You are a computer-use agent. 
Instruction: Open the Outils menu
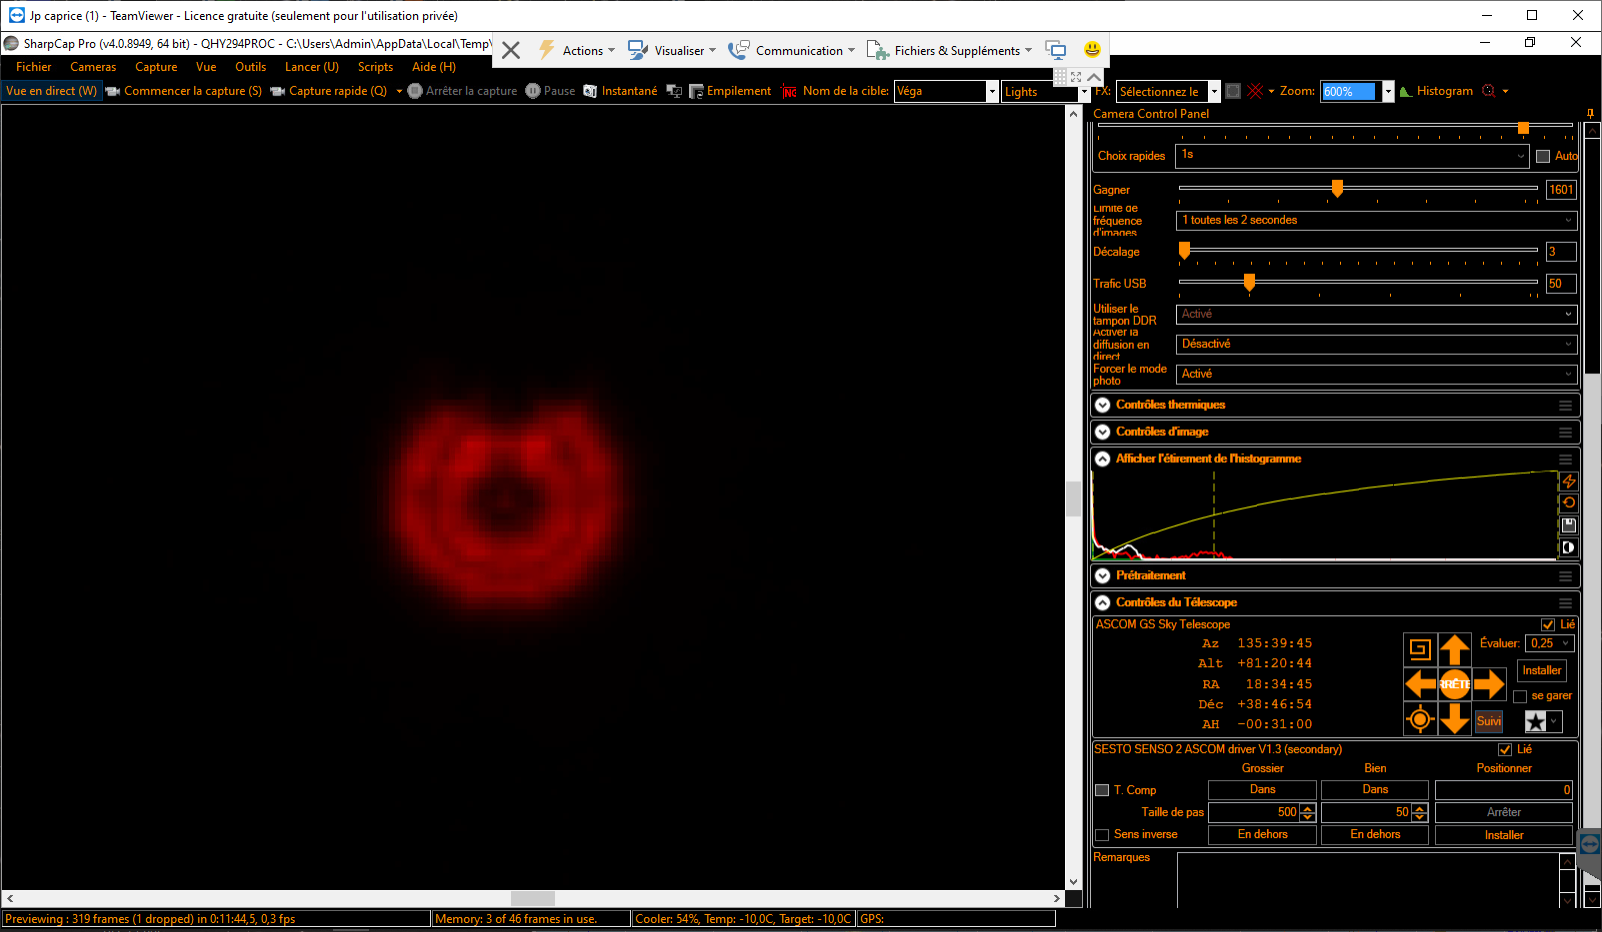(250, 67)
